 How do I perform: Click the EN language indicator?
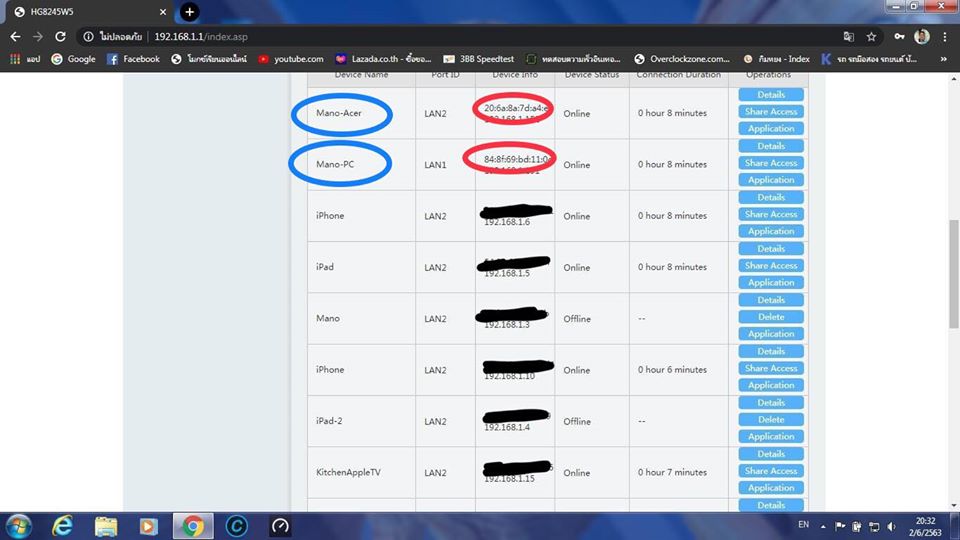pos(803,525)
